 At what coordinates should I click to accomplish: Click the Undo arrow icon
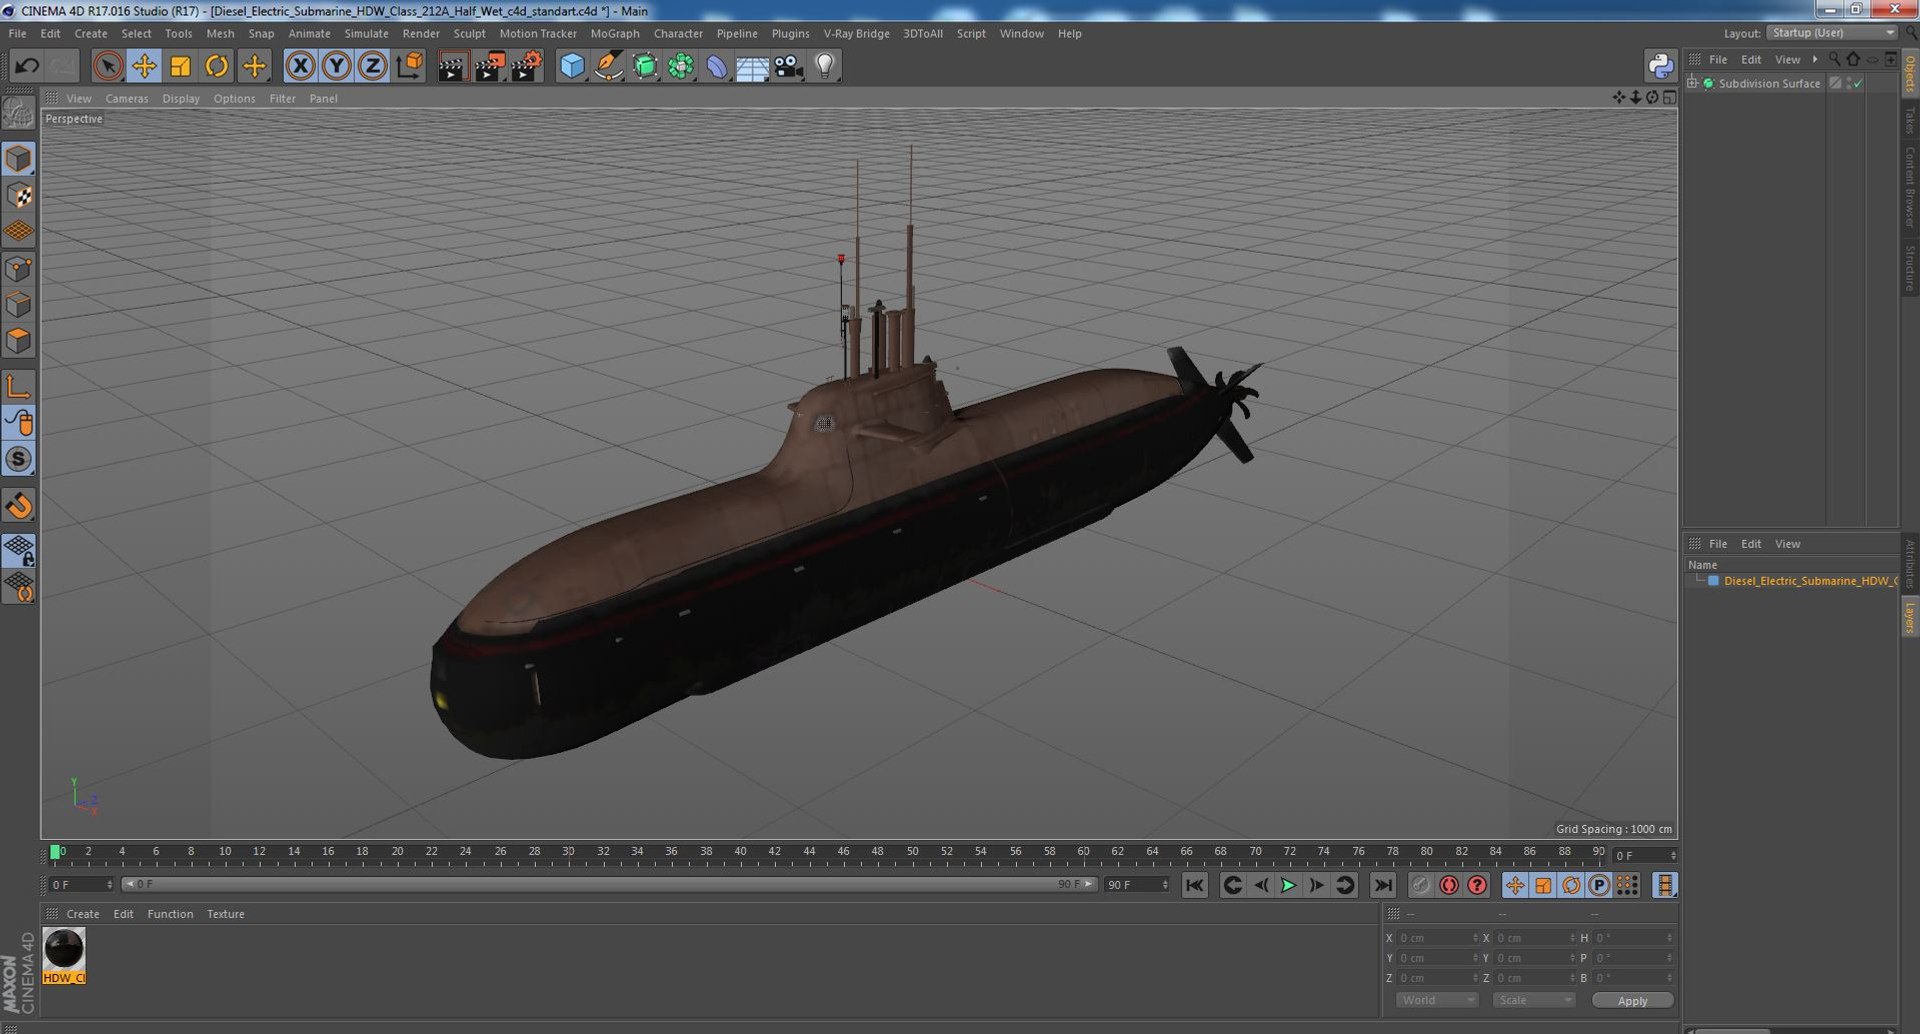tap(27, 66)
